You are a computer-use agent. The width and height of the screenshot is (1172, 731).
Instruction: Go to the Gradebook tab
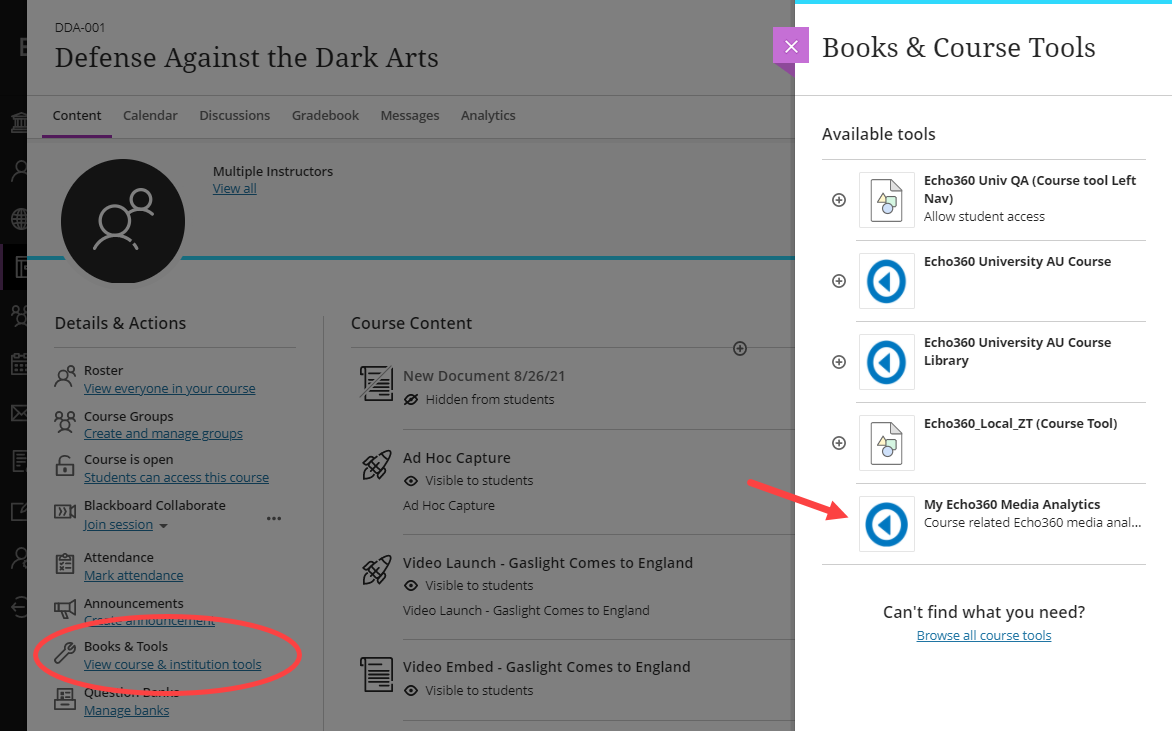point(325,115)
